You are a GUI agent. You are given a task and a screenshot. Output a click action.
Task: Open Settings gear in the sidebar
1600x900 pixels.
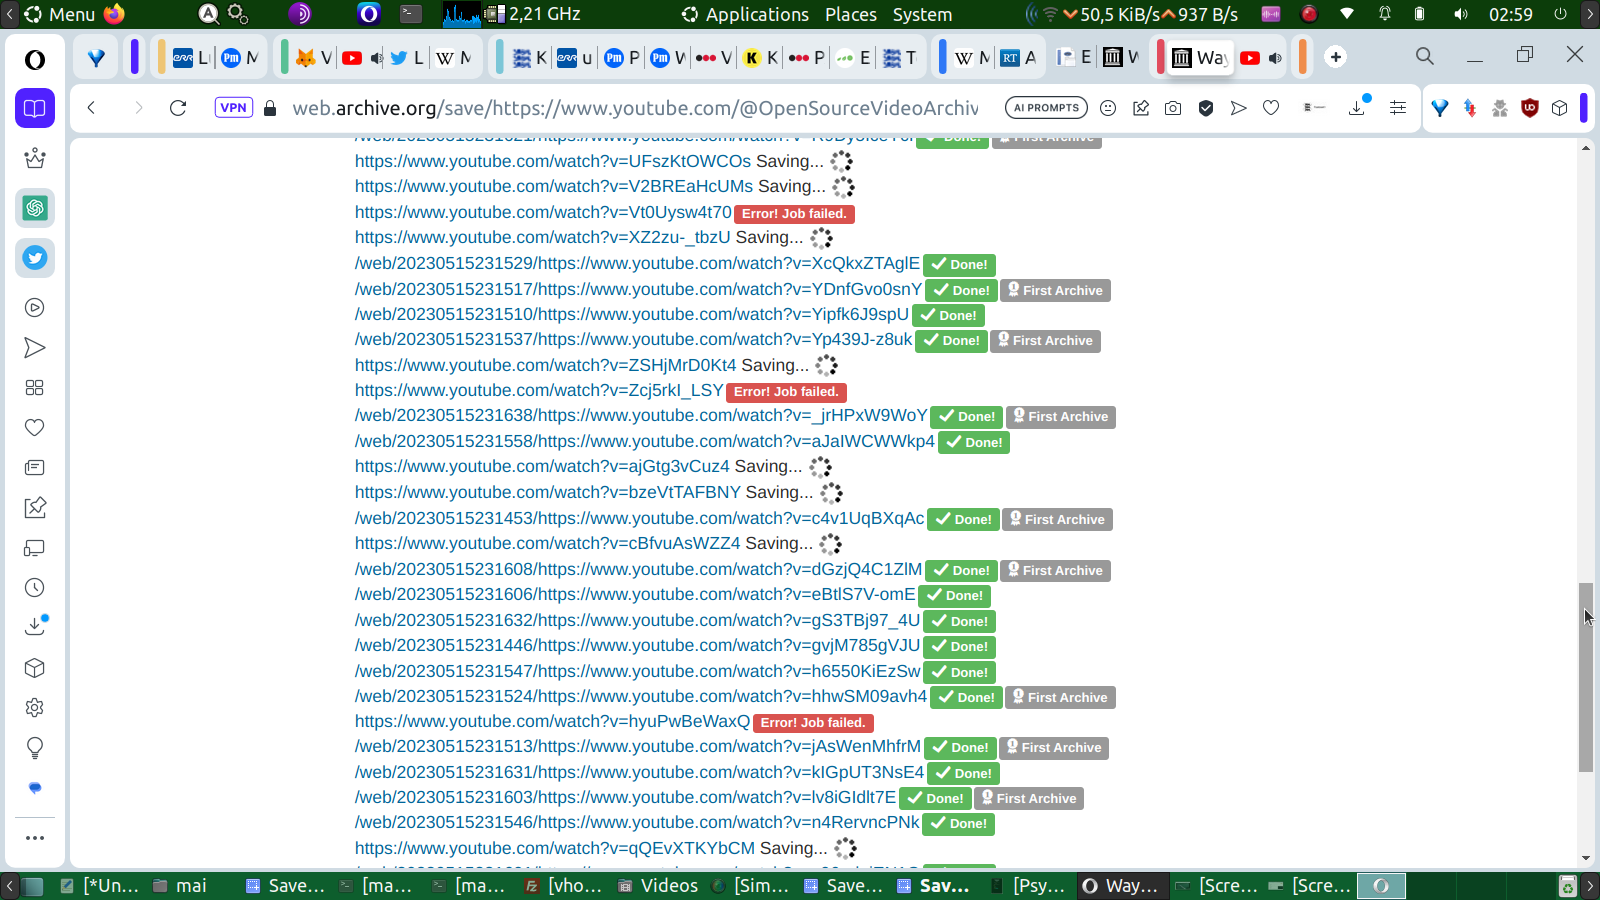click(35, 708)
